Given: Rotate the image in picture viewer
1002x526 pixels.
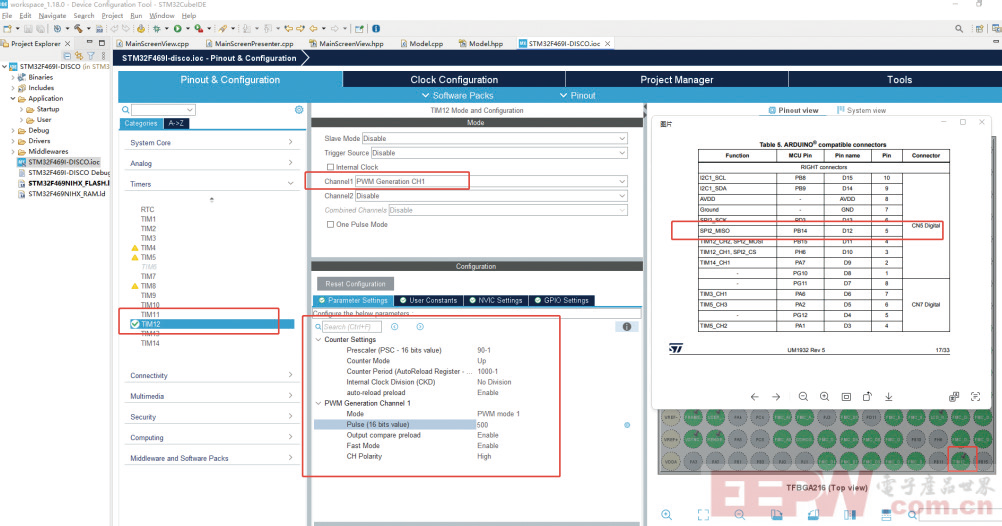Looking at the screenshot, I should click(867, 397).
